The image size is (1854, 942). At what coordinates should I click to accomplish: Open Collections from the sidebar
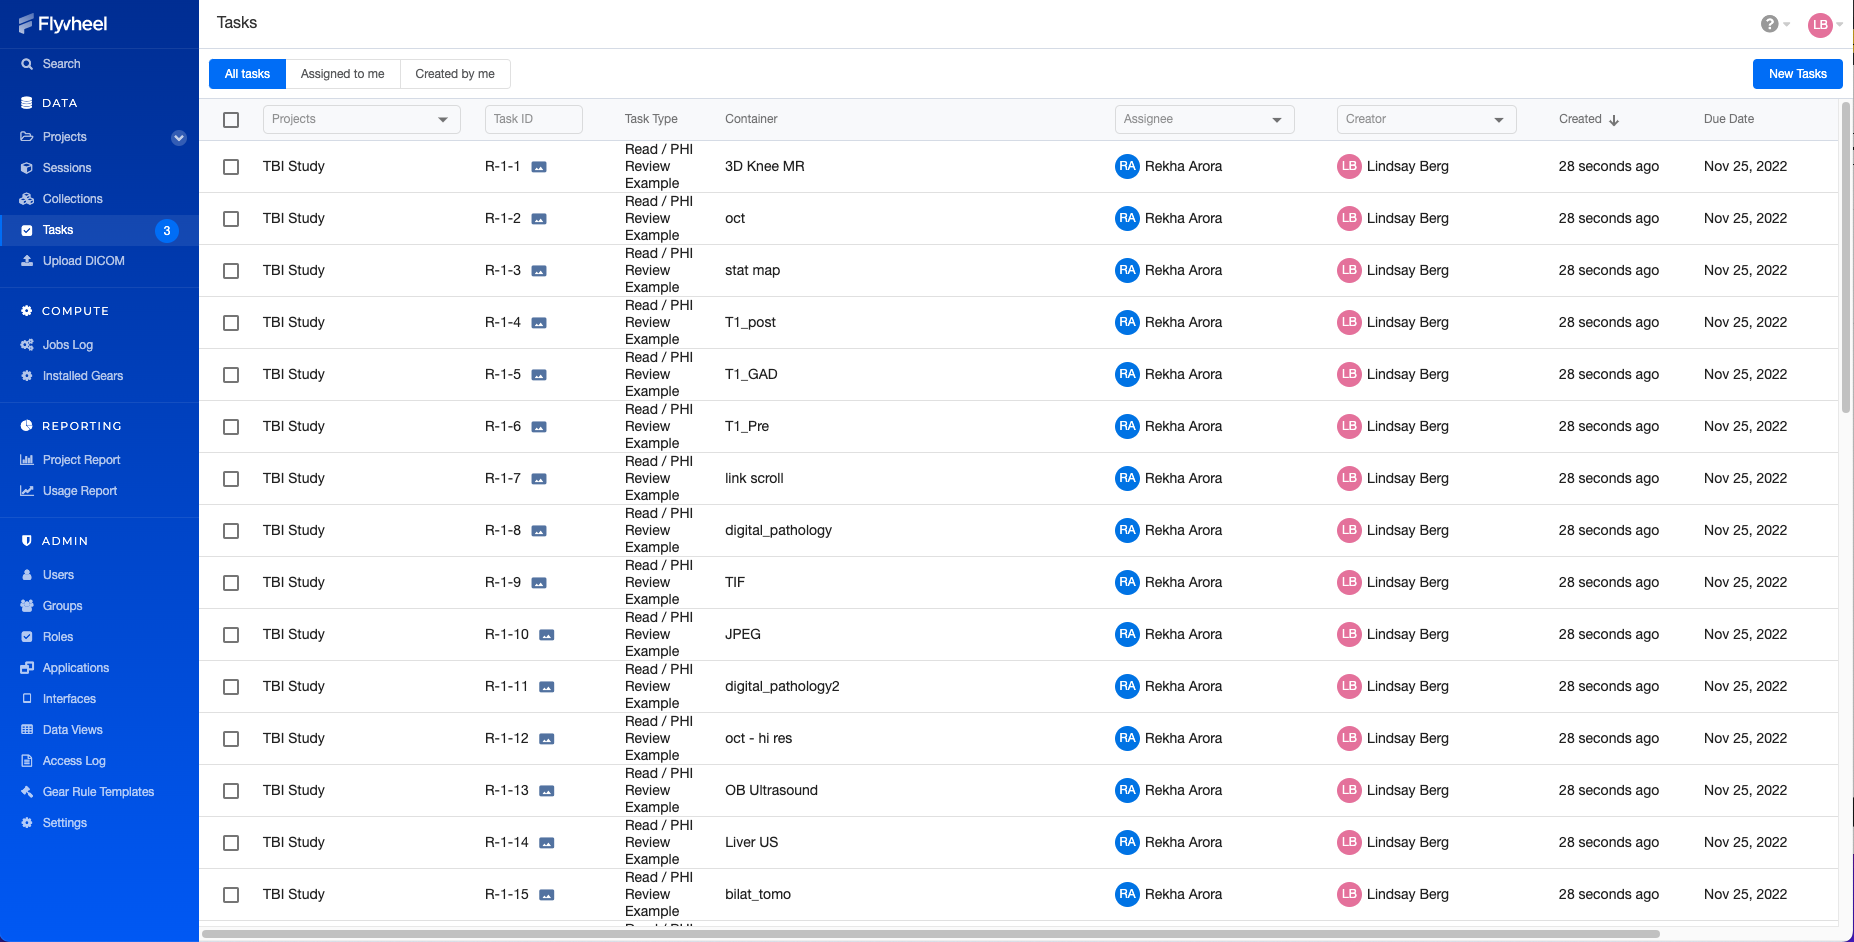26,198
